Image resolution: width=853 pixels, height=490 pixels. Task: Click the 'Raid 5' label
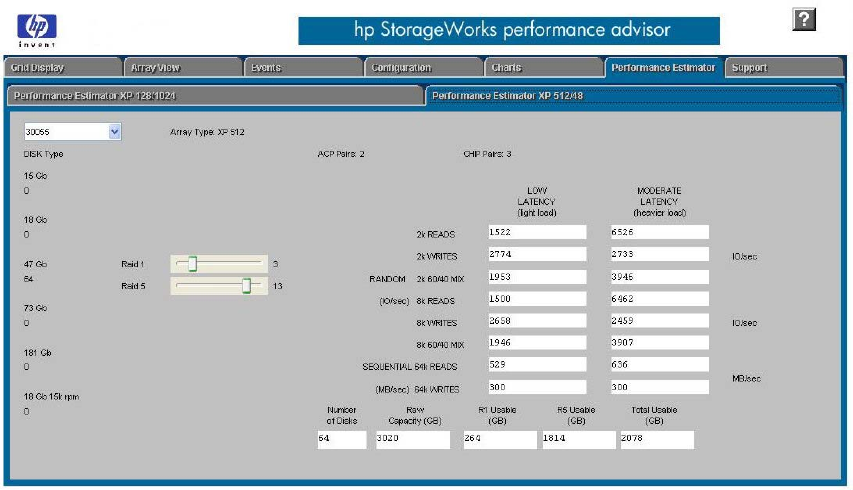point(133,286)
